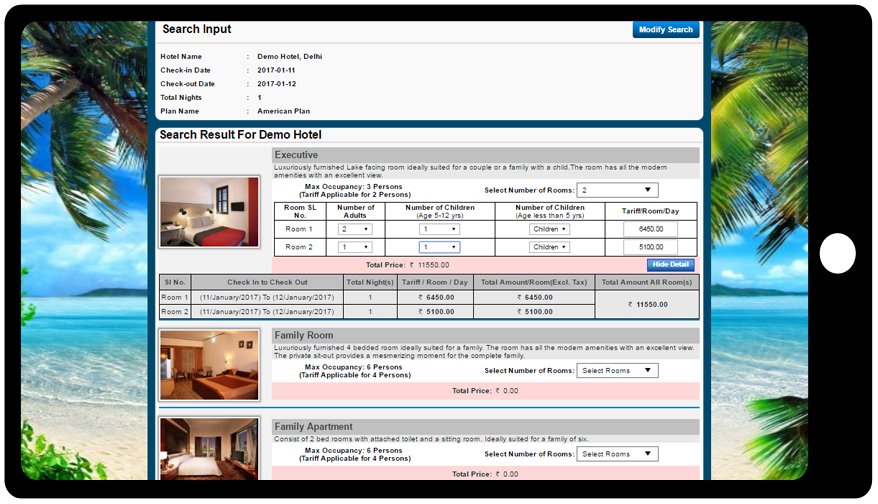Click the Hide Detail button
Image resolution: width=878 pixels, height=504 pixels.
[670, 264]
